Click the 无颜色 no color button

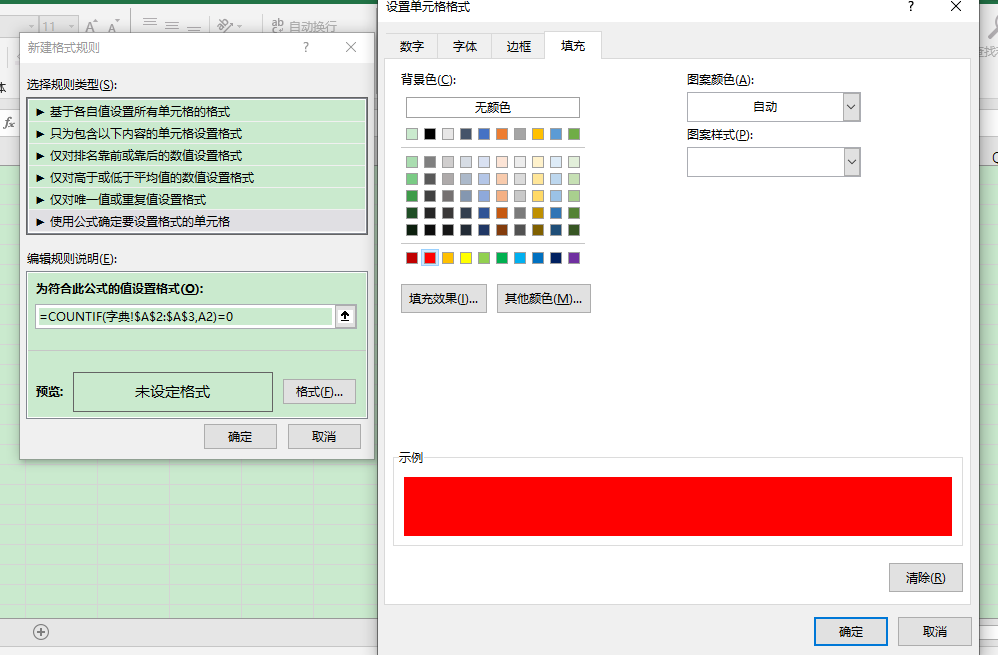click(x=493, y=108)
